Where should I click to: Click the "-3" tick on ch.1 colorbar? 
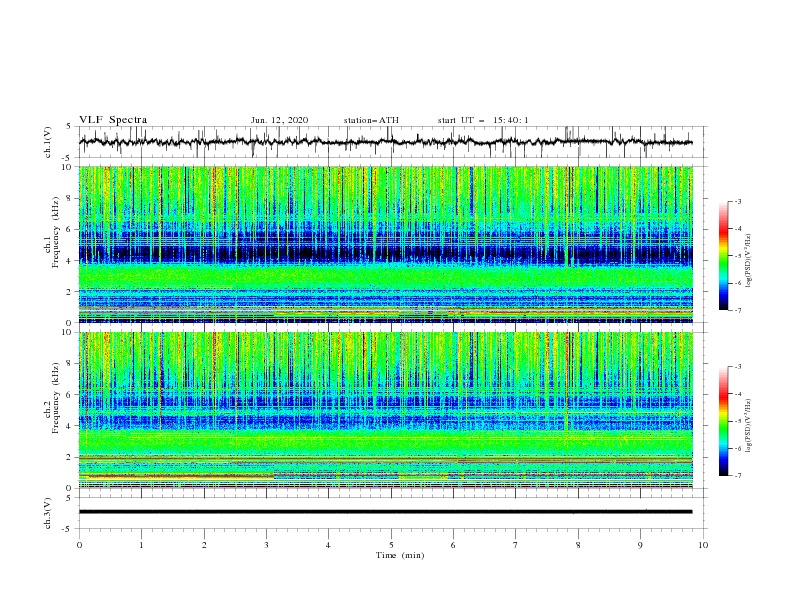click(737, 201)
